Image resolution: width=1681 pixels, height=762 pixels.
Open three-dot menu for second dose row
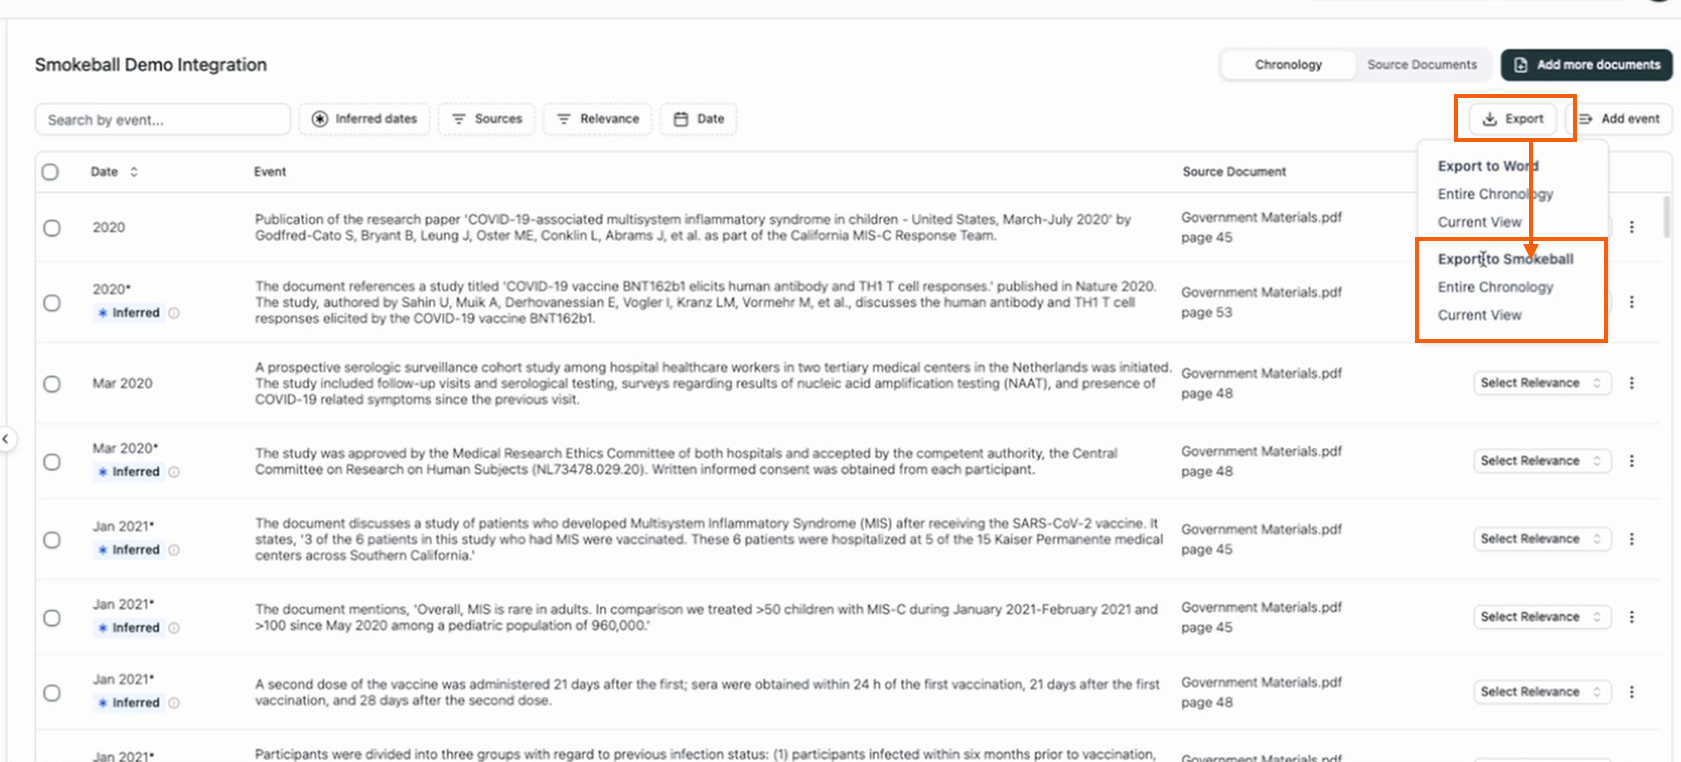[x=1632, y=692]
